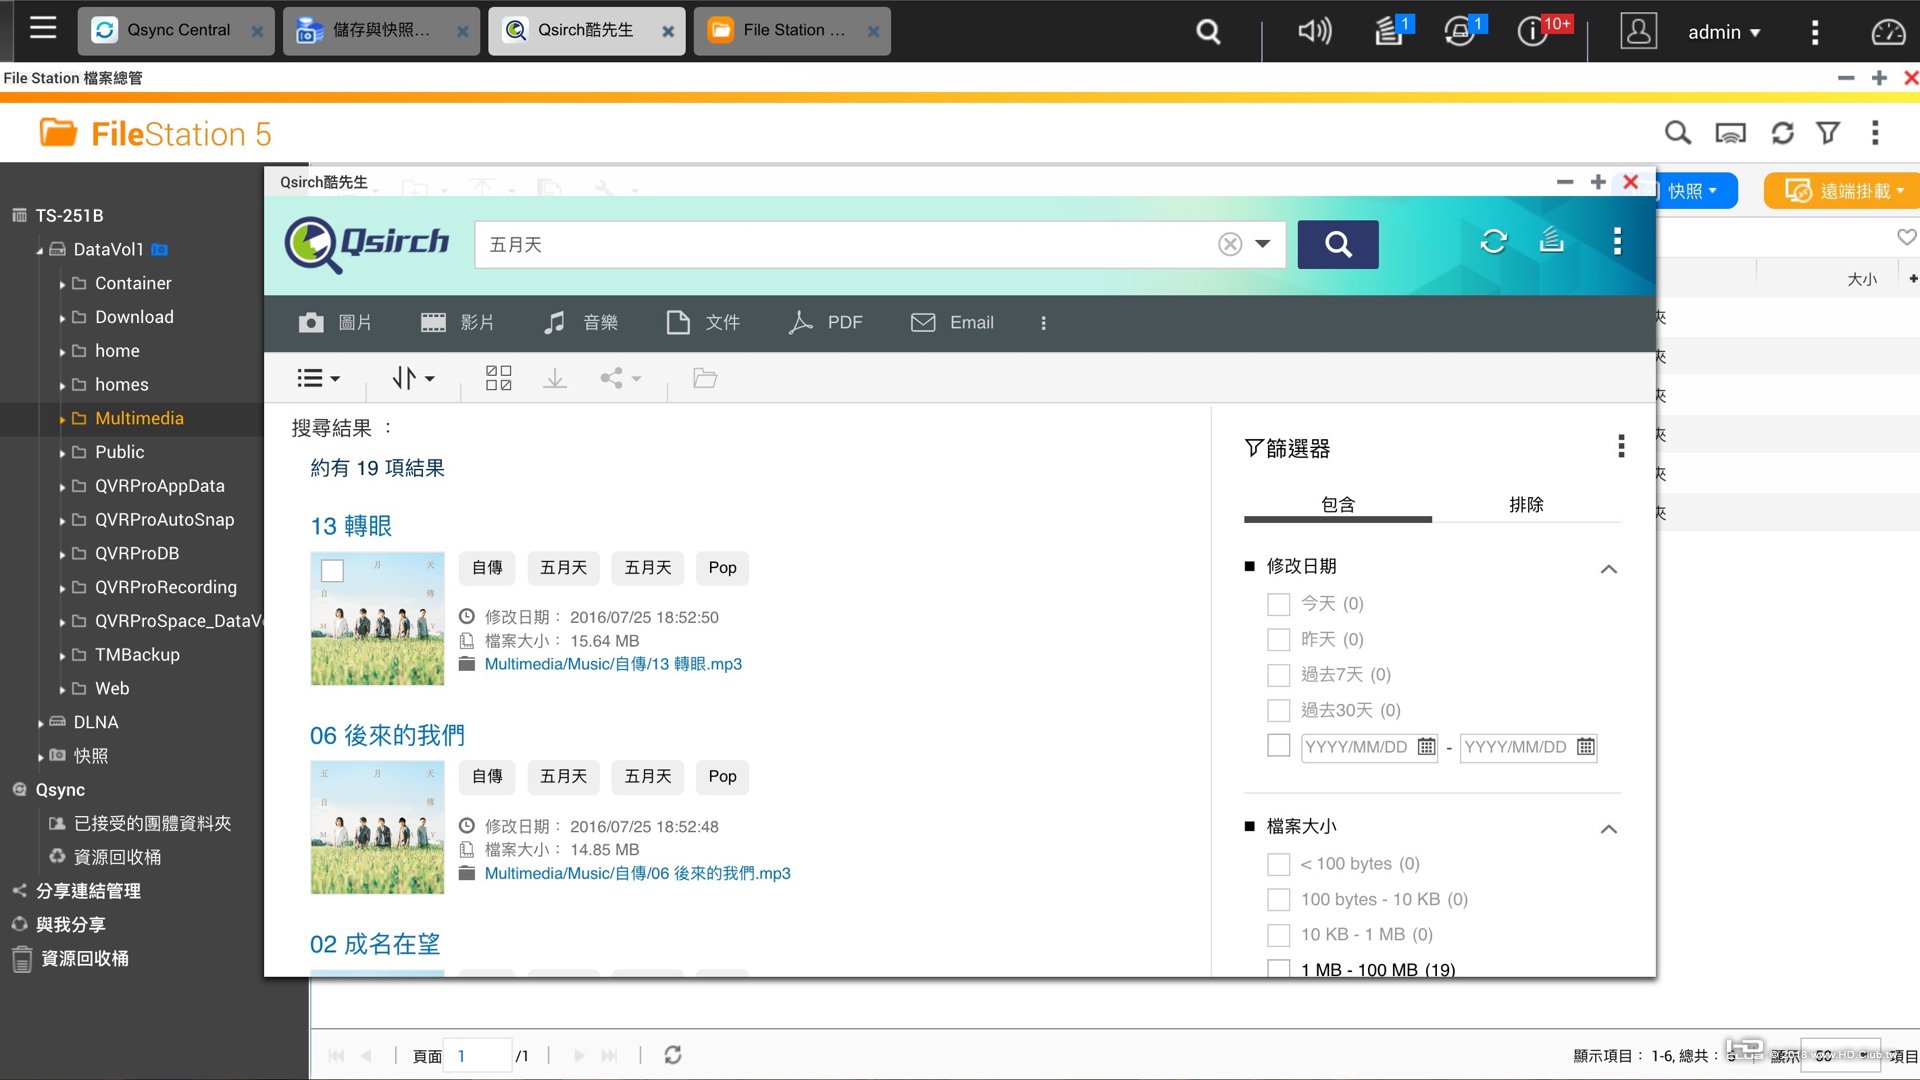Image resolution: width=1920 pixels, height=1080 pixels.
Task: Enable 1 MB - 100 MB file size checkbox
Action: [1278, 969]
